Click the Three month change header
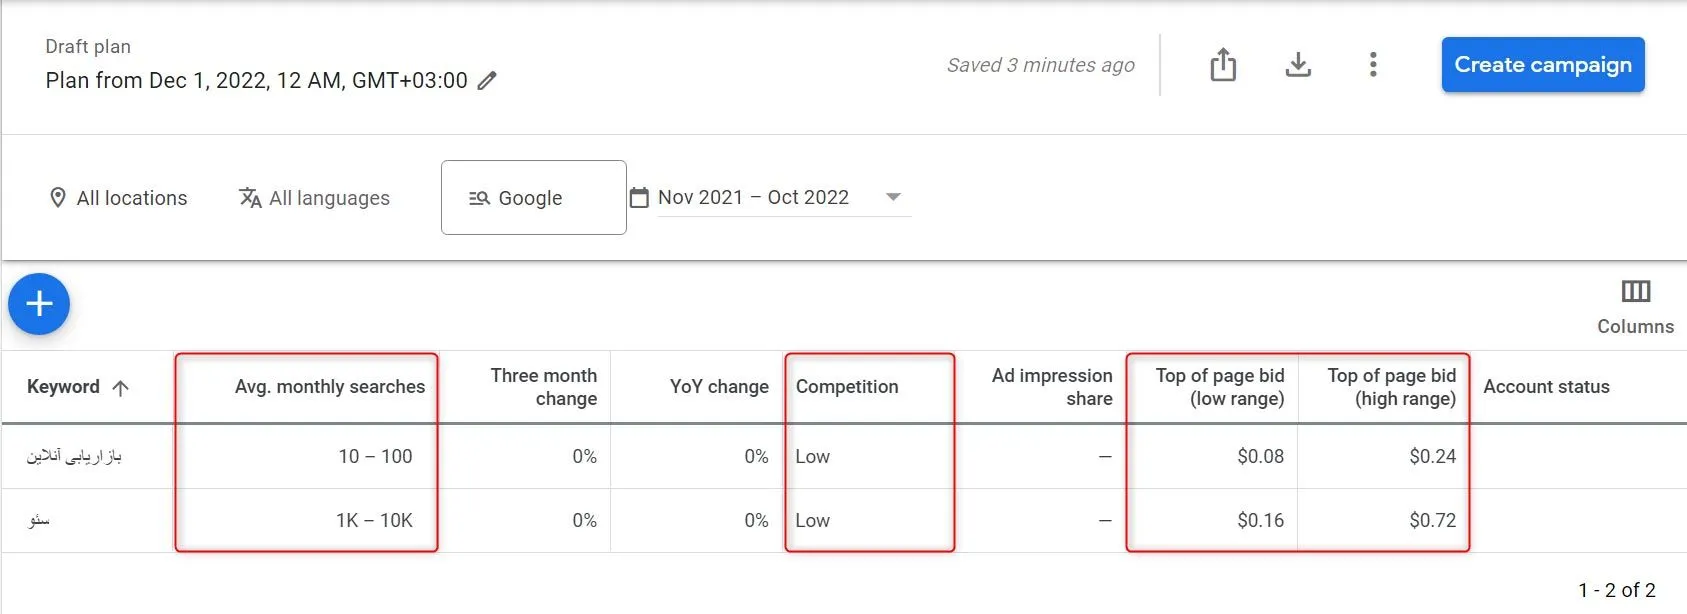The height and width of the screenshot is (614, 1687). (544, 387)
